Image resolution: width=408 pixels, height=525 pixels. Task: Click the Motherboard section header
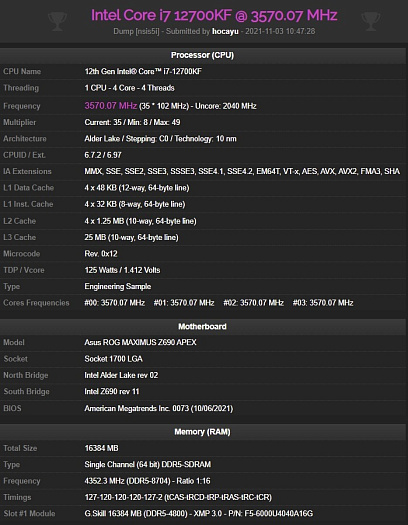point(202,326)
